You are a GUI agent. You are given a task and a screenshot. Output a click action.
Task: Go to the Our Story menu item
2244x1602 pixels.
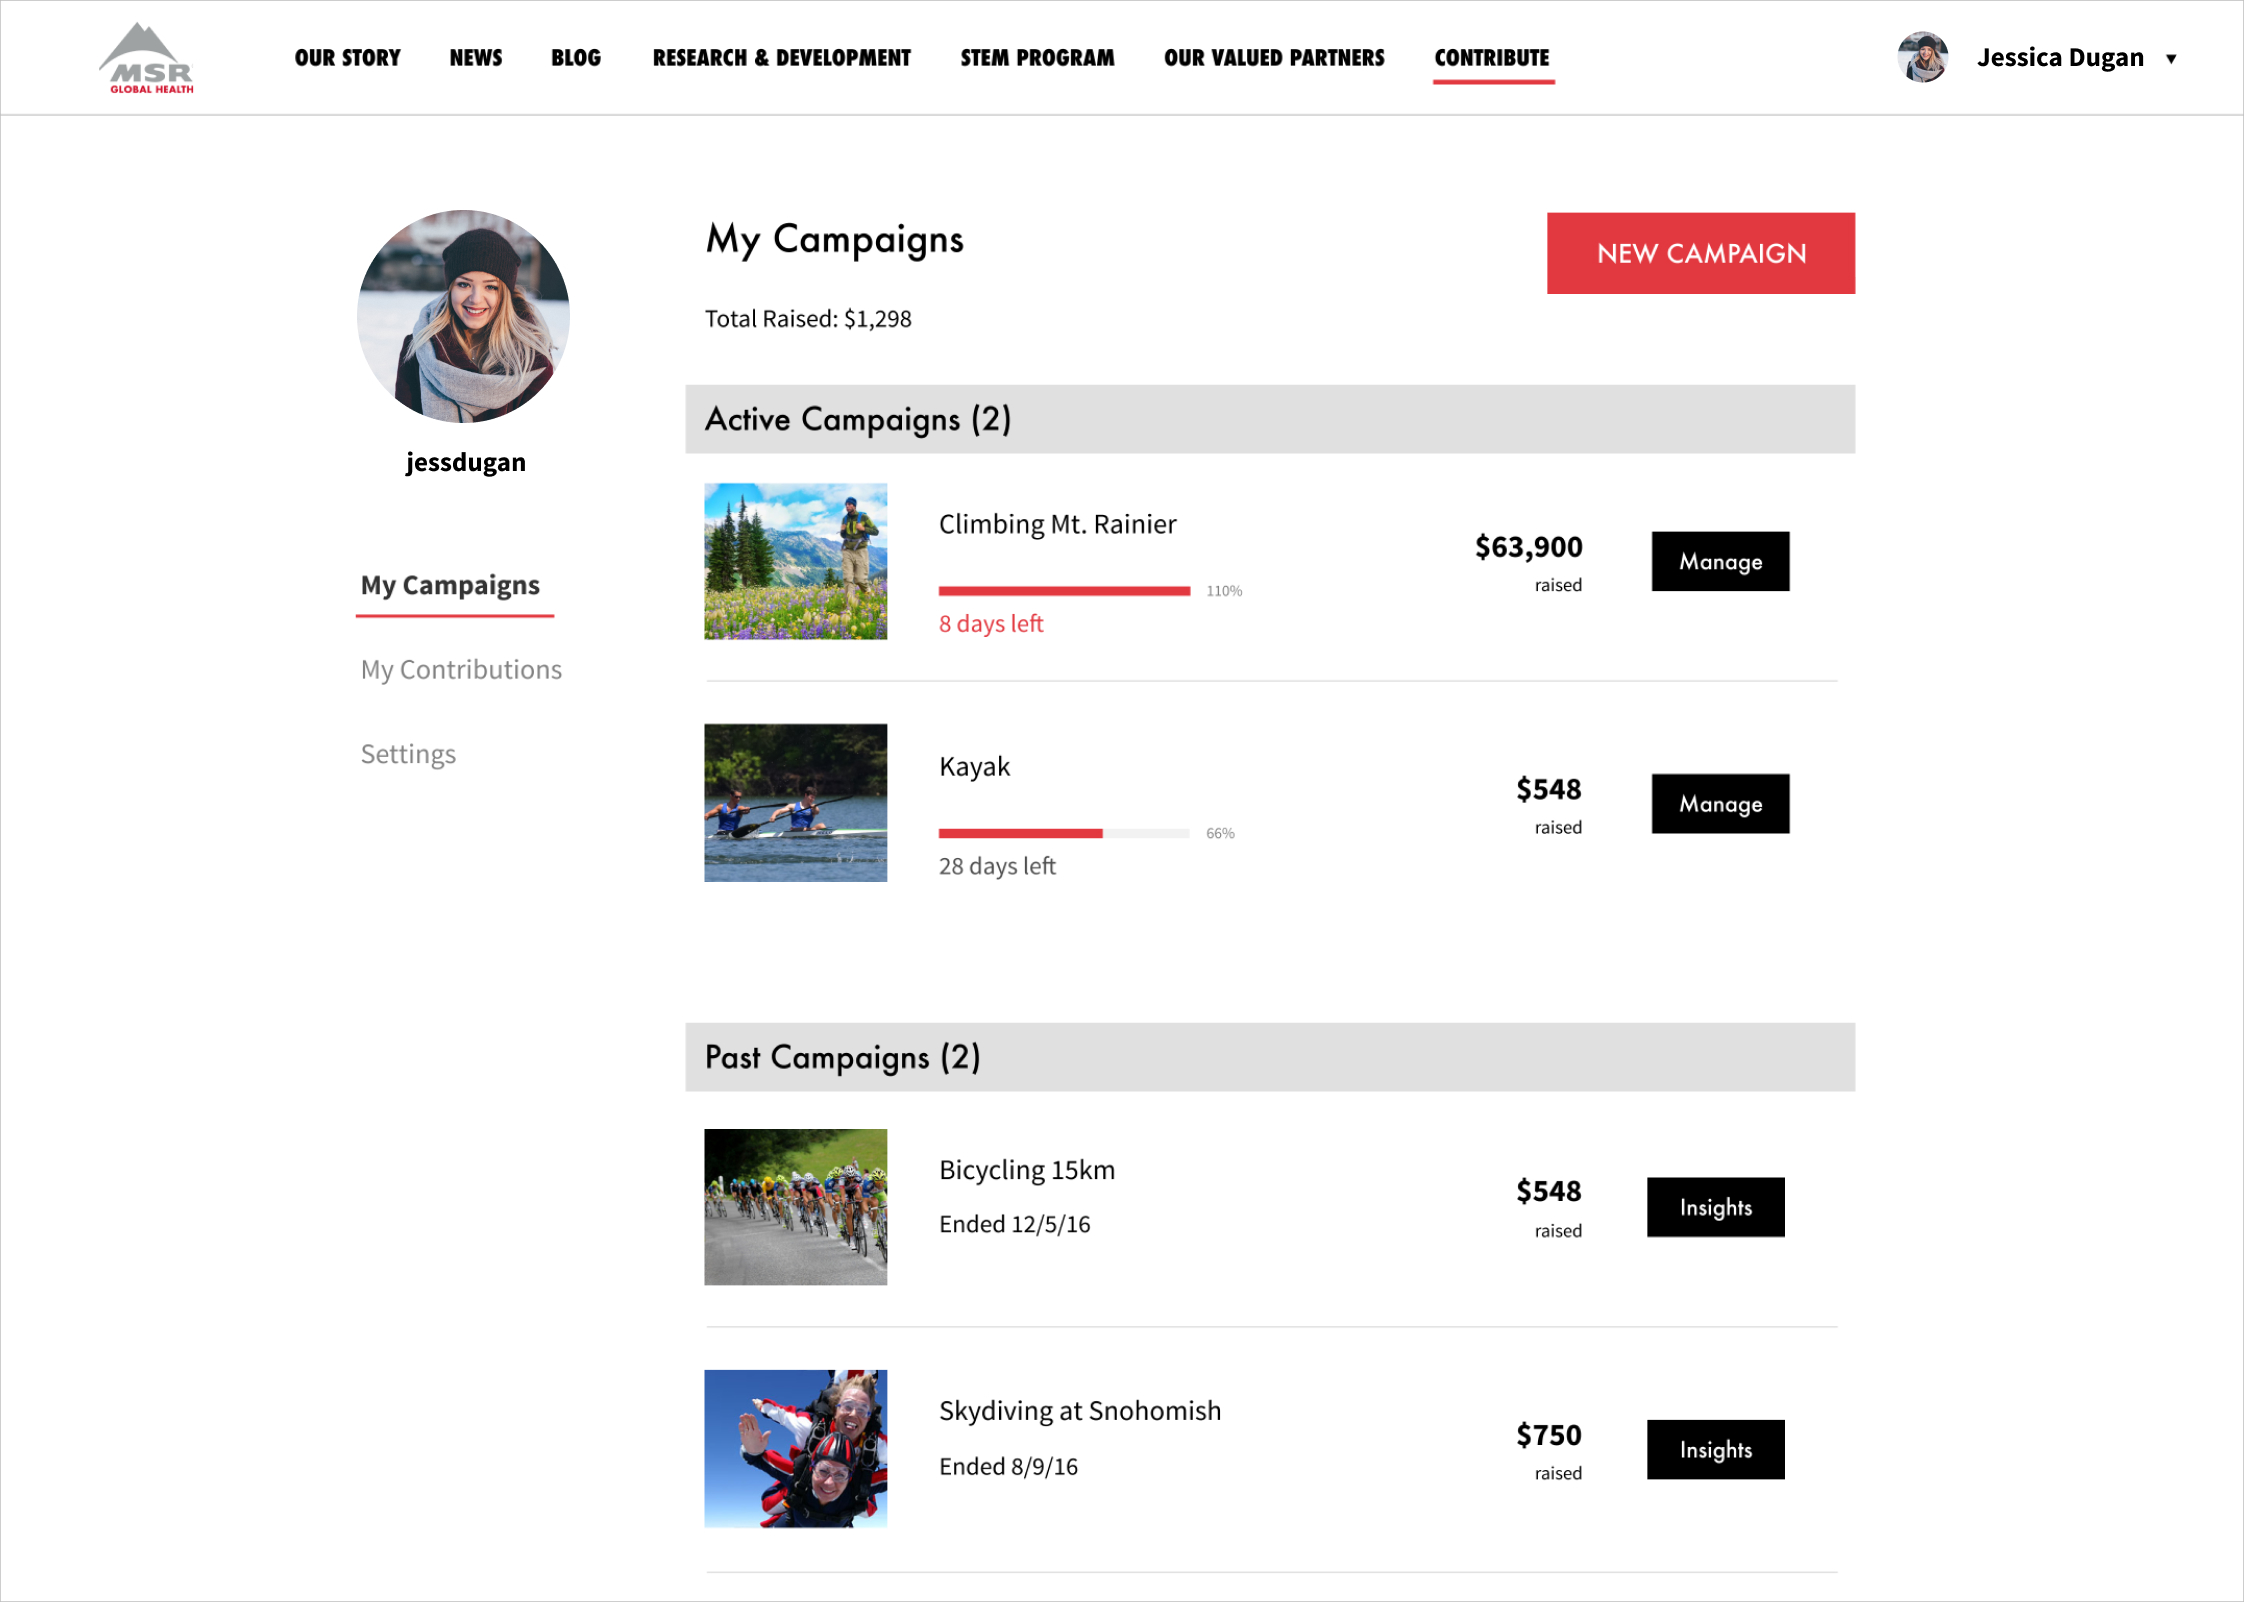(347, 58)
